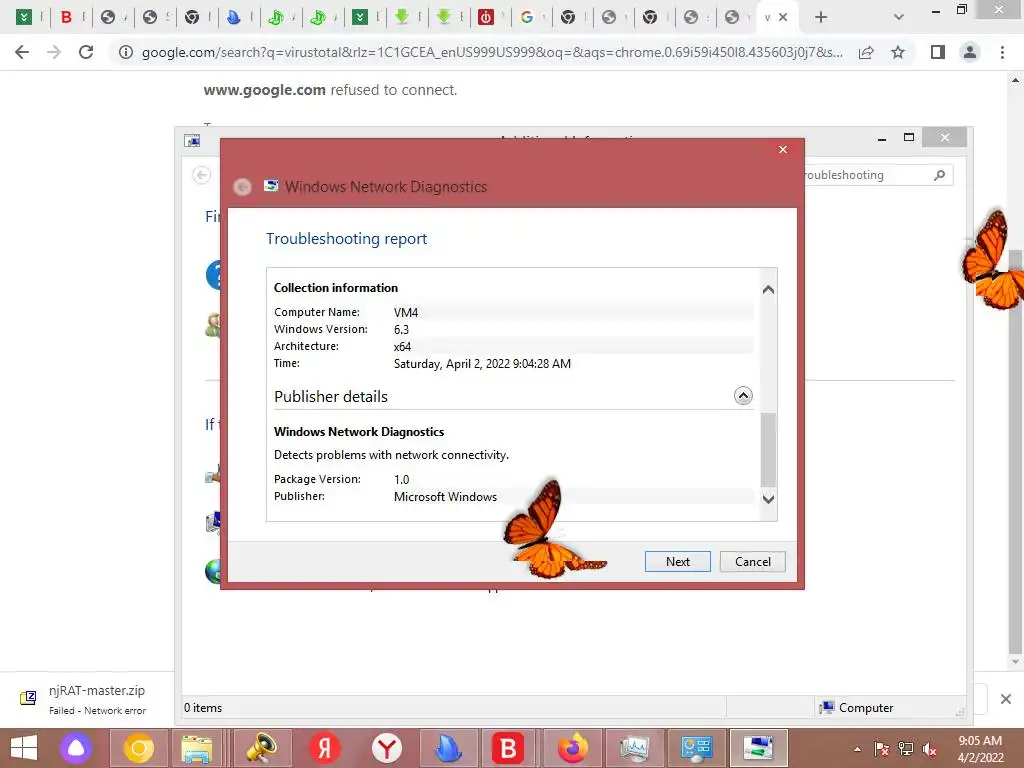This screenshot has height=768, width=1024.
Task: Click Next in Network Diagnostics
Action: 677,562
